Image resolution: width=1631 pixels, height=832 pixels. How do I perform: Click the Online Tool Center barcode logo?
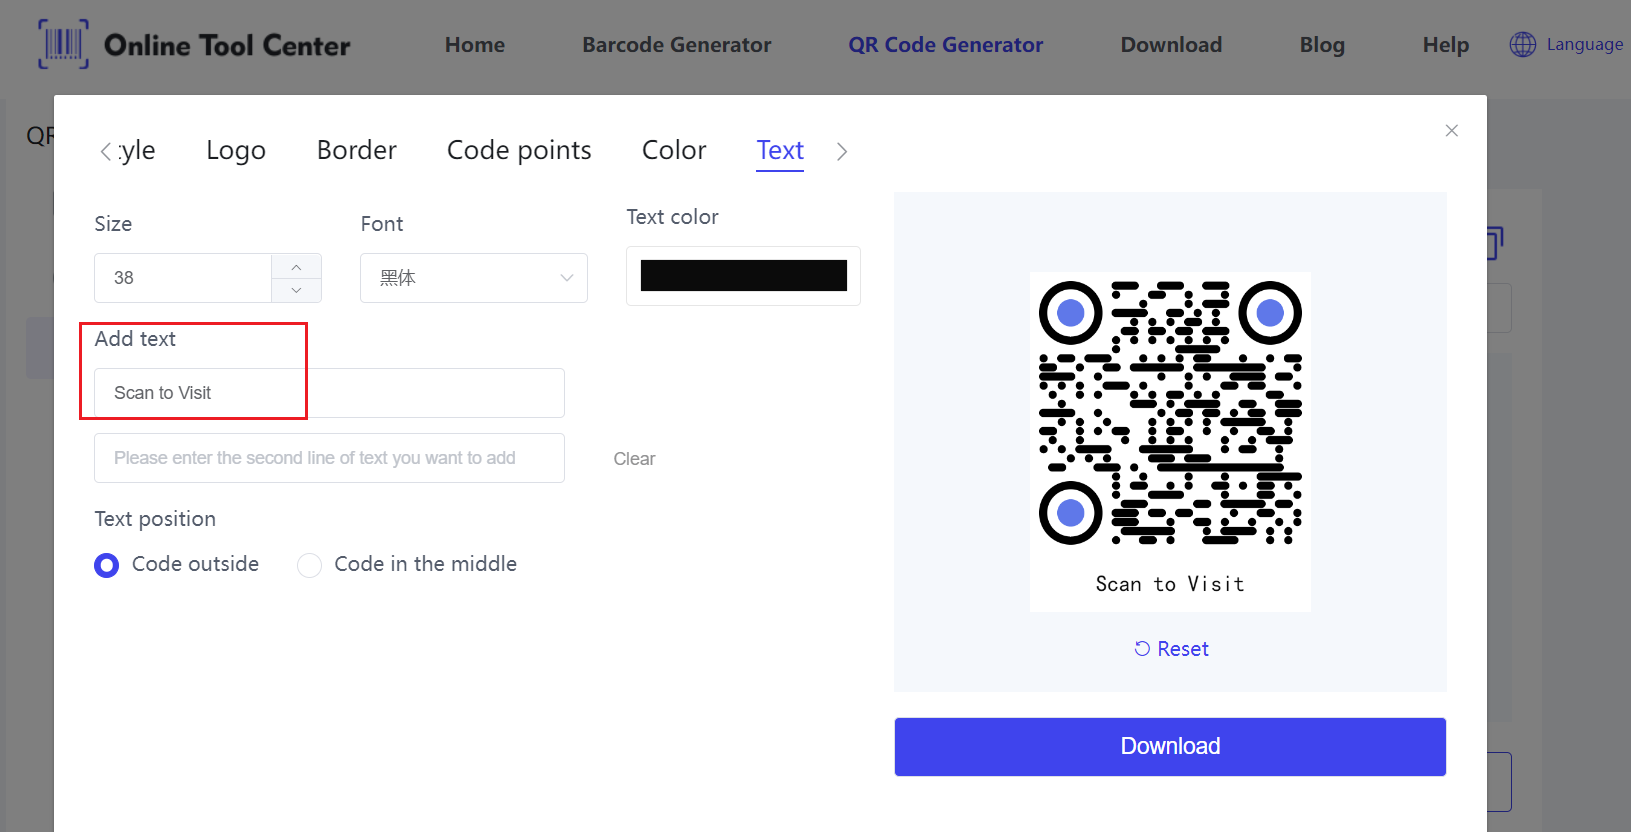tap(63, 44)
